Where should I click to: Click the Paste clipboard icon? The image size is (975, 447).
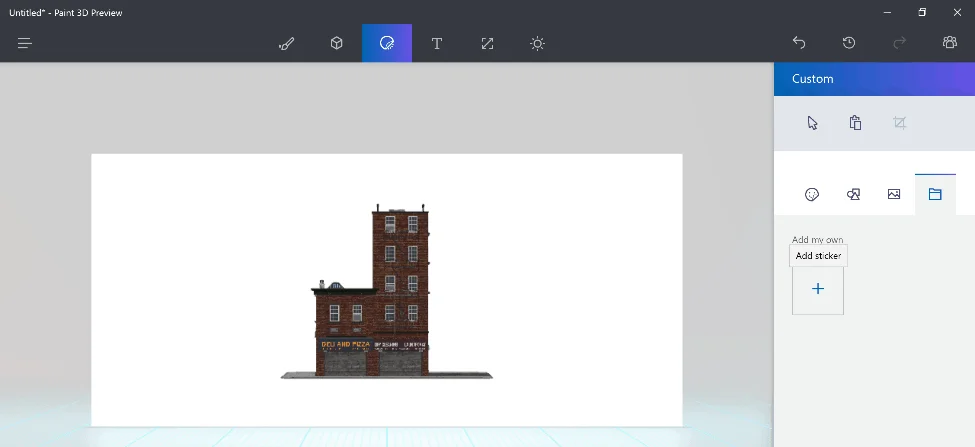[855, 122]
